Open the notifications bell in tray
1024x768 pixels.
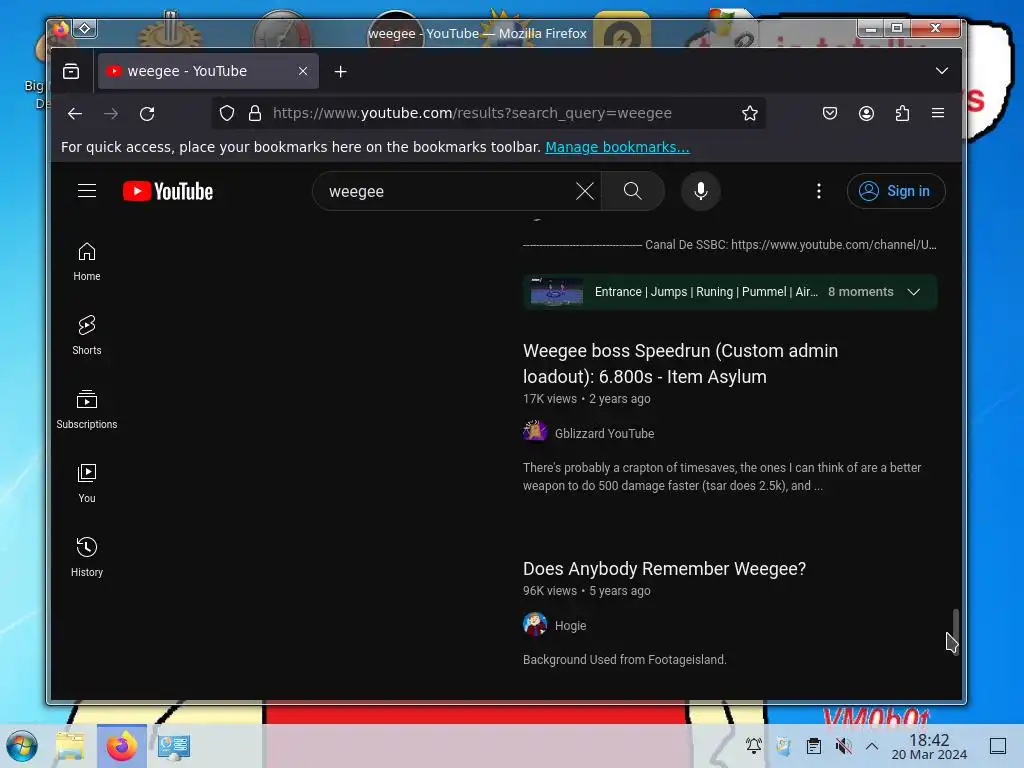[x=753, y=746]
